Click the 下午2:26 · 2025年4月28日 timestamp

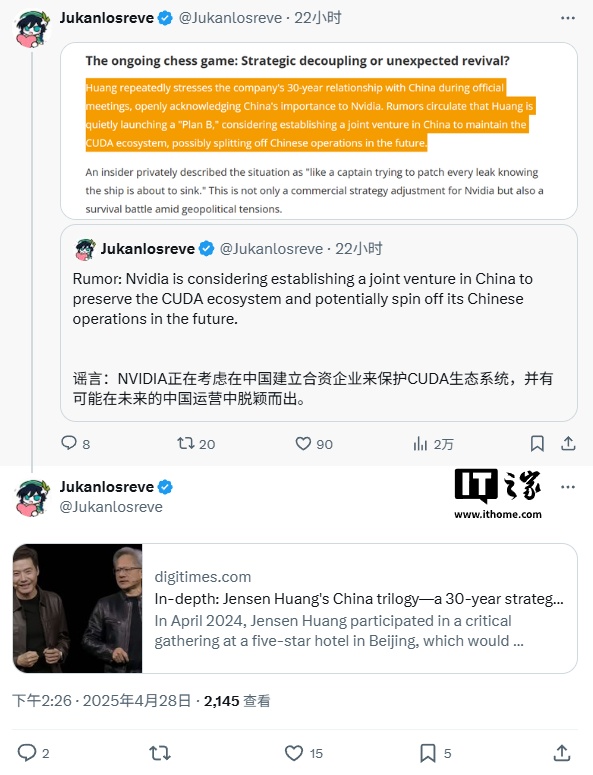[101, 701]
